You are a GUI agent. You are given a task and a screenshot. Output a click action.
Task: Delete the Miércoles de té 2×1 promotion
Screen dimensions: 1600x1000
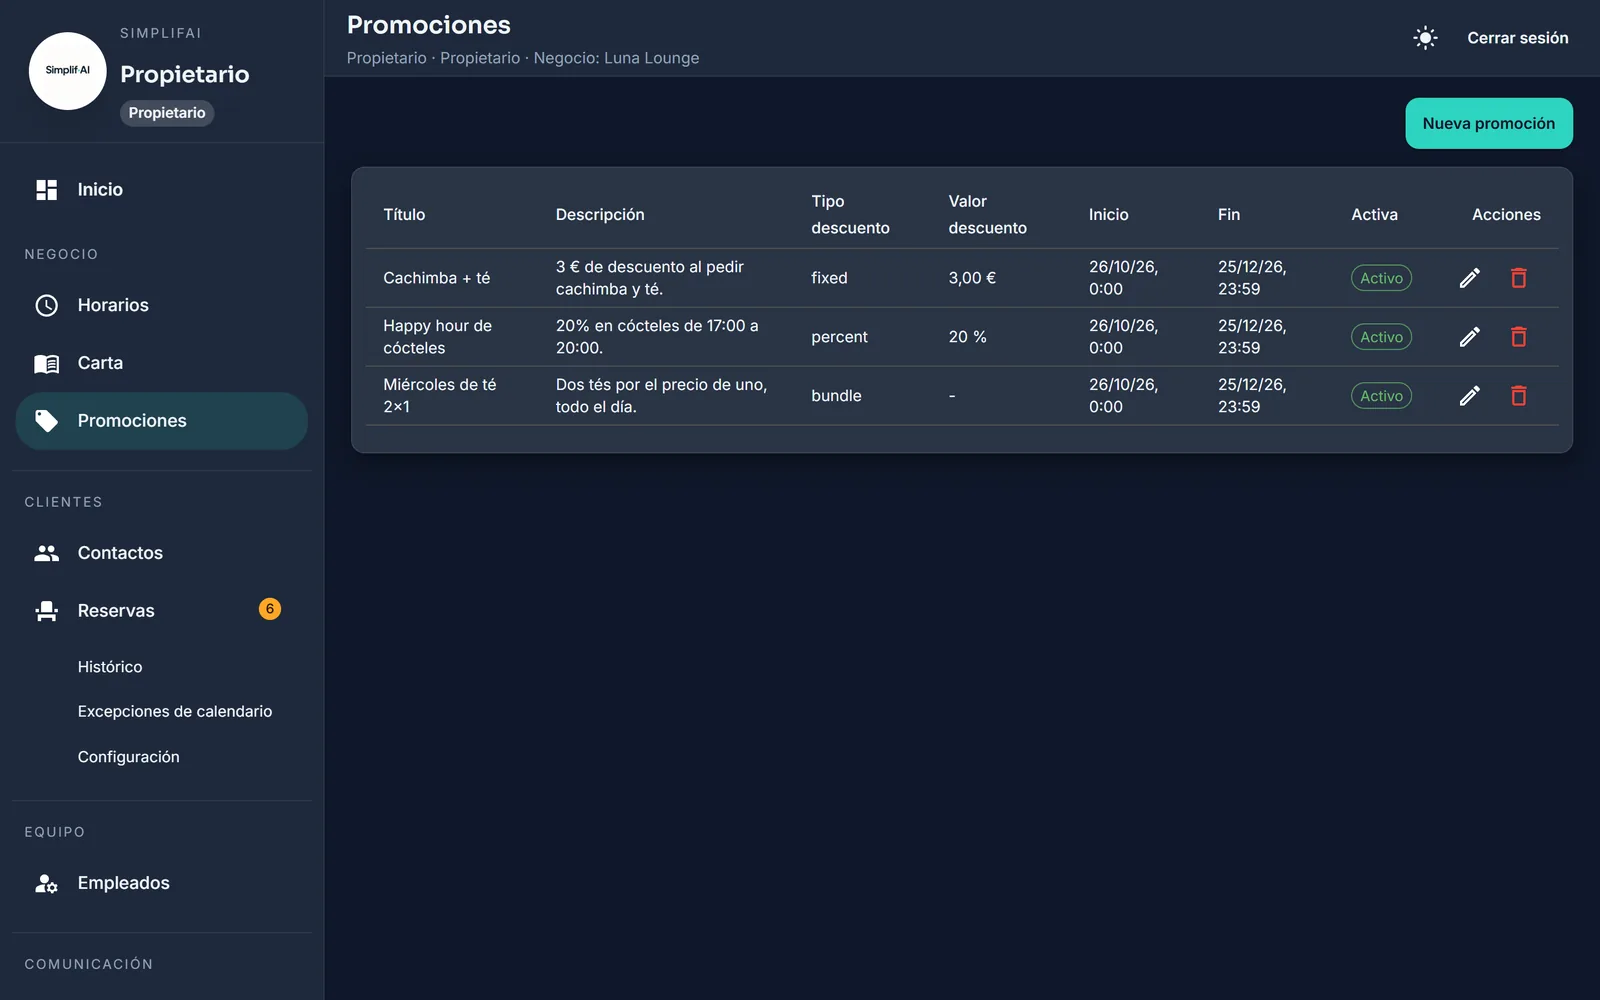1518,396
